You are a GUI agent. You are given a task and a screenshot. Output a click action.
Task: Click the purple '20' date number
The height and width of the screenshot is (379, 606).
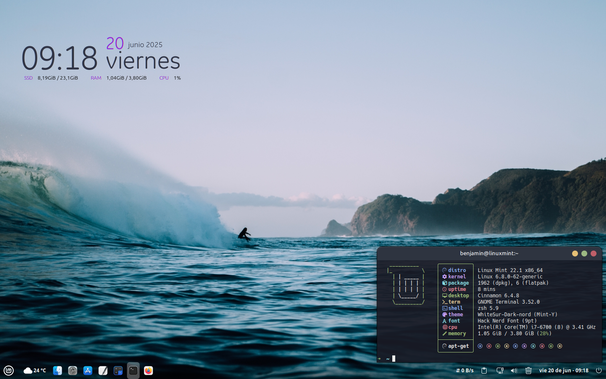click(115, 43)
